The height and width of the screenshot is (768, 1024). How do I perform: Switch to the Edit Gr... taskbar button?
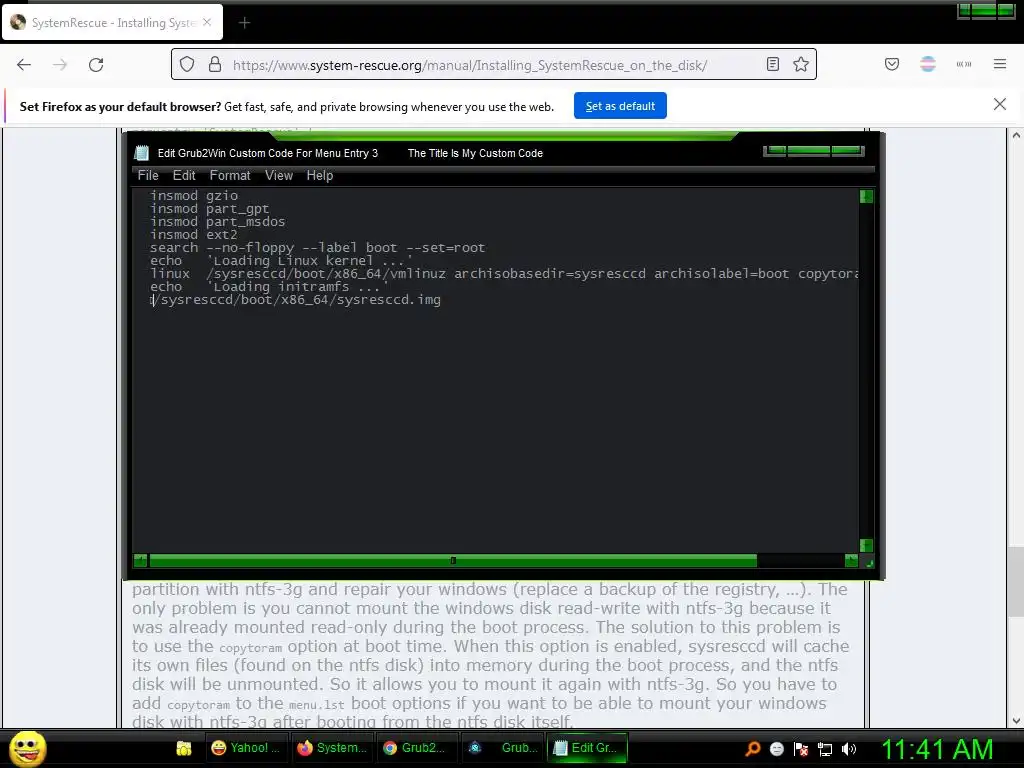[587, 748]
